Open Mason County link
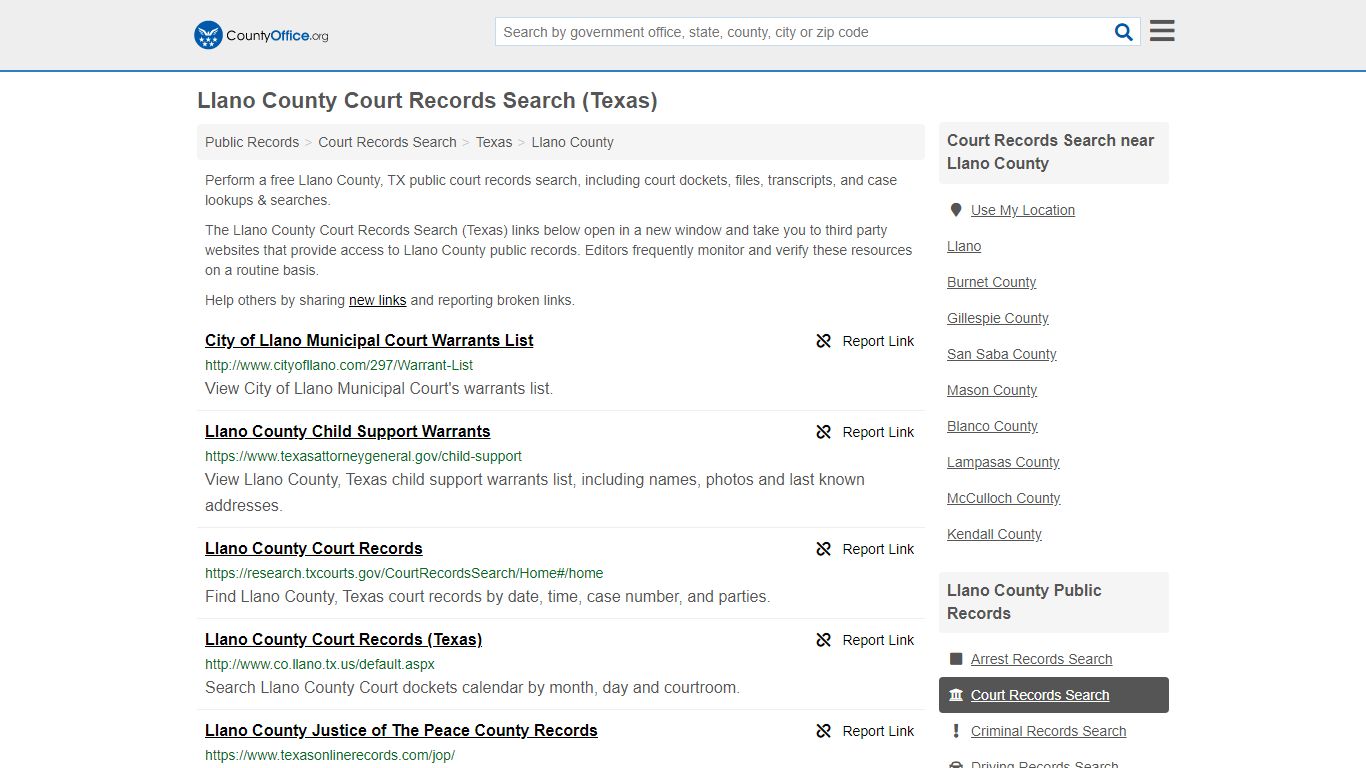 992,390
